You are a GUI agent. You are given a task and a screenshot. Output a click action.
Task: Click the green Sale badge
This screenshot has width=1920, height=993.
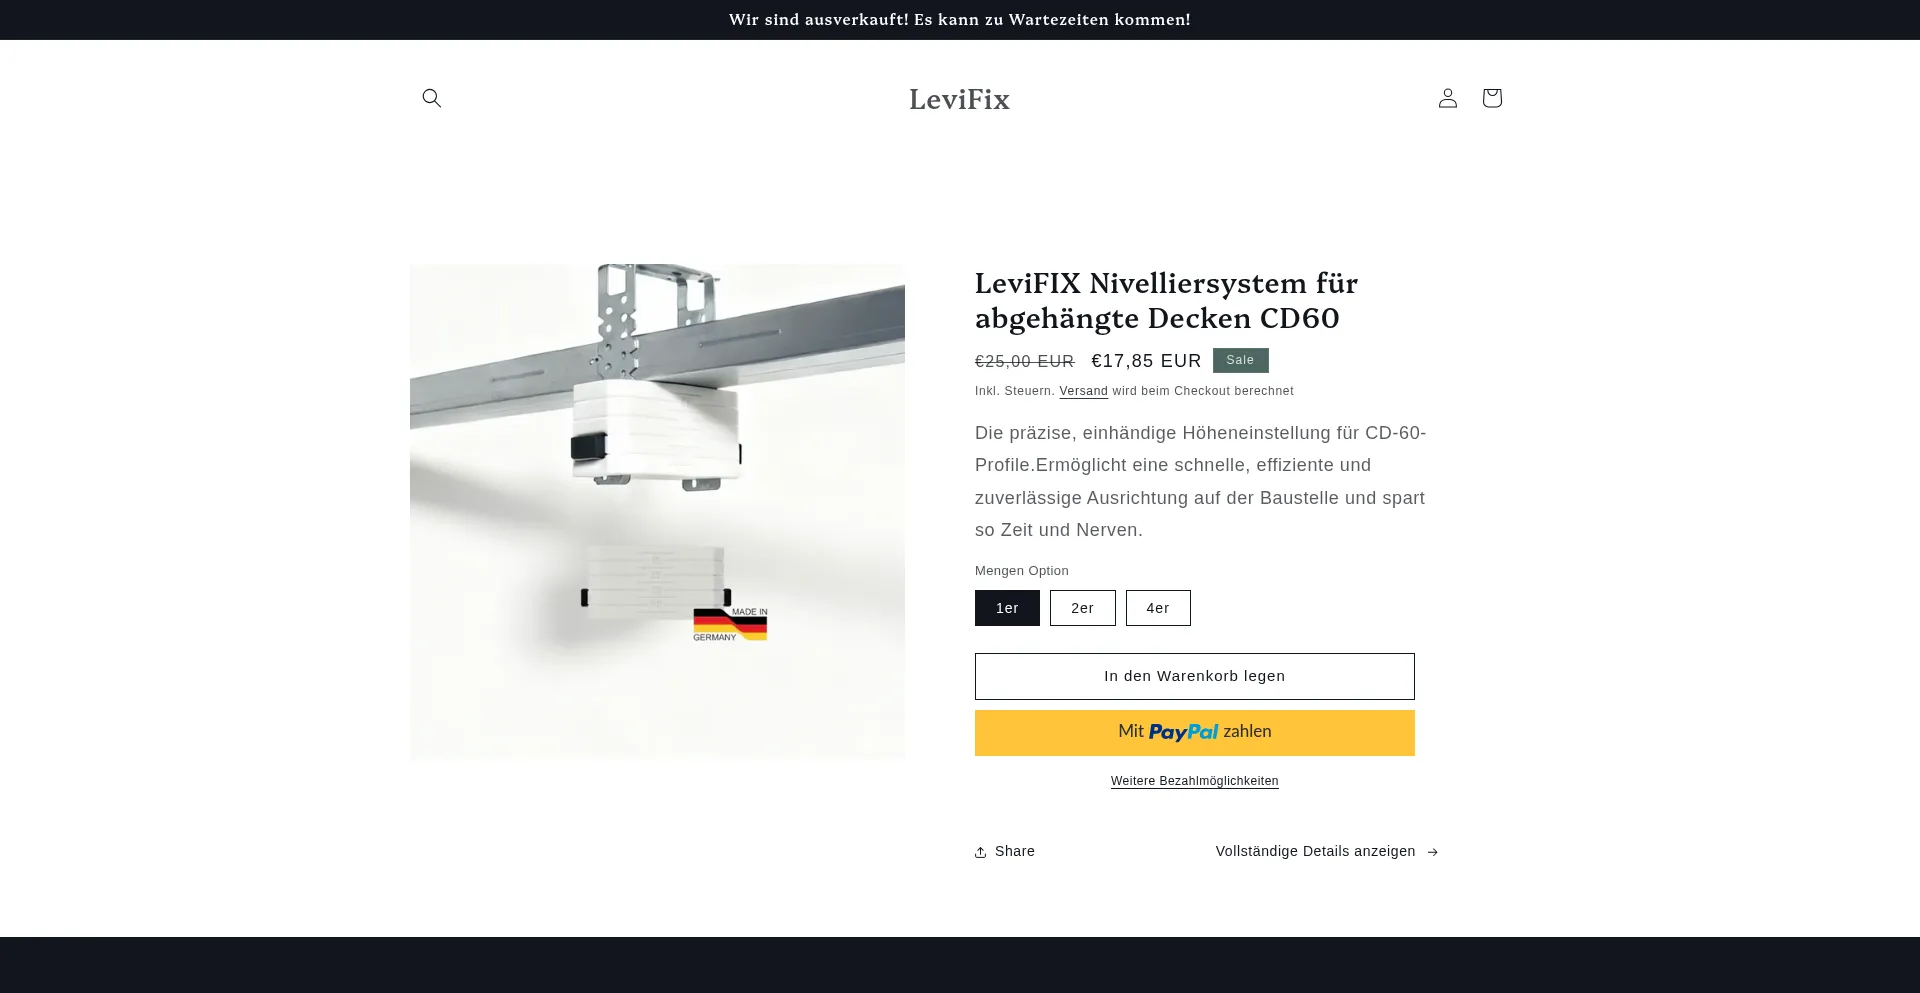click(x=1240, y=360)
